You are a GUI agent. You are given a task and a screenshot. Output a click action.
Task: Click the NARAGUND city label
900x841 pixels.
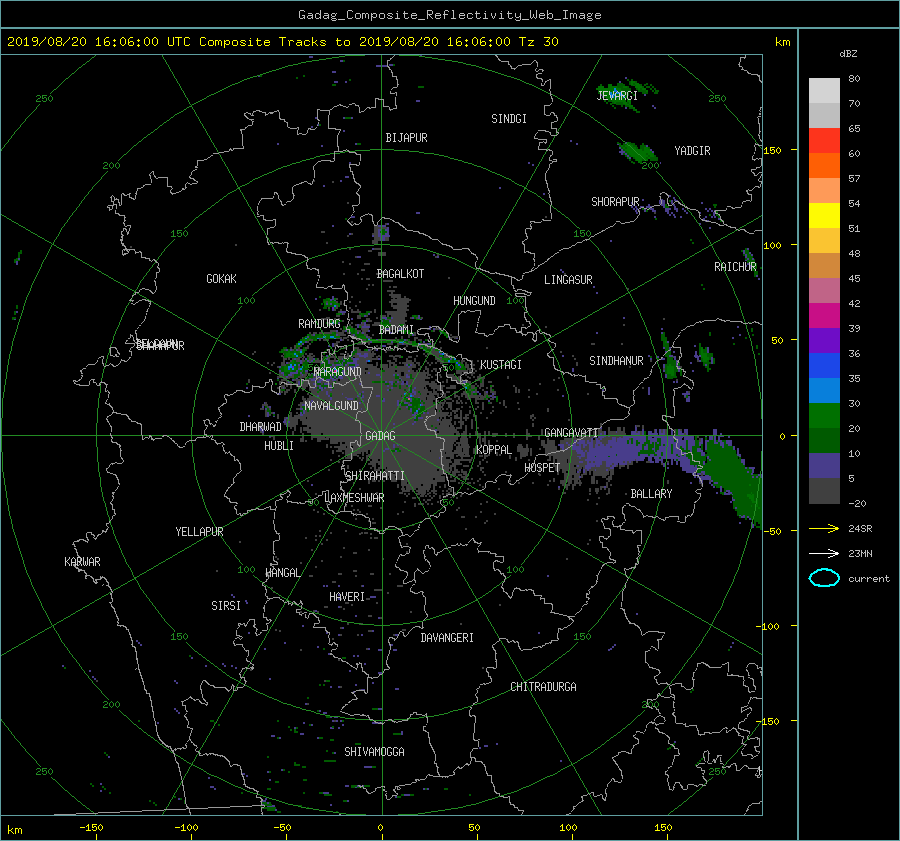click(338, 372)
